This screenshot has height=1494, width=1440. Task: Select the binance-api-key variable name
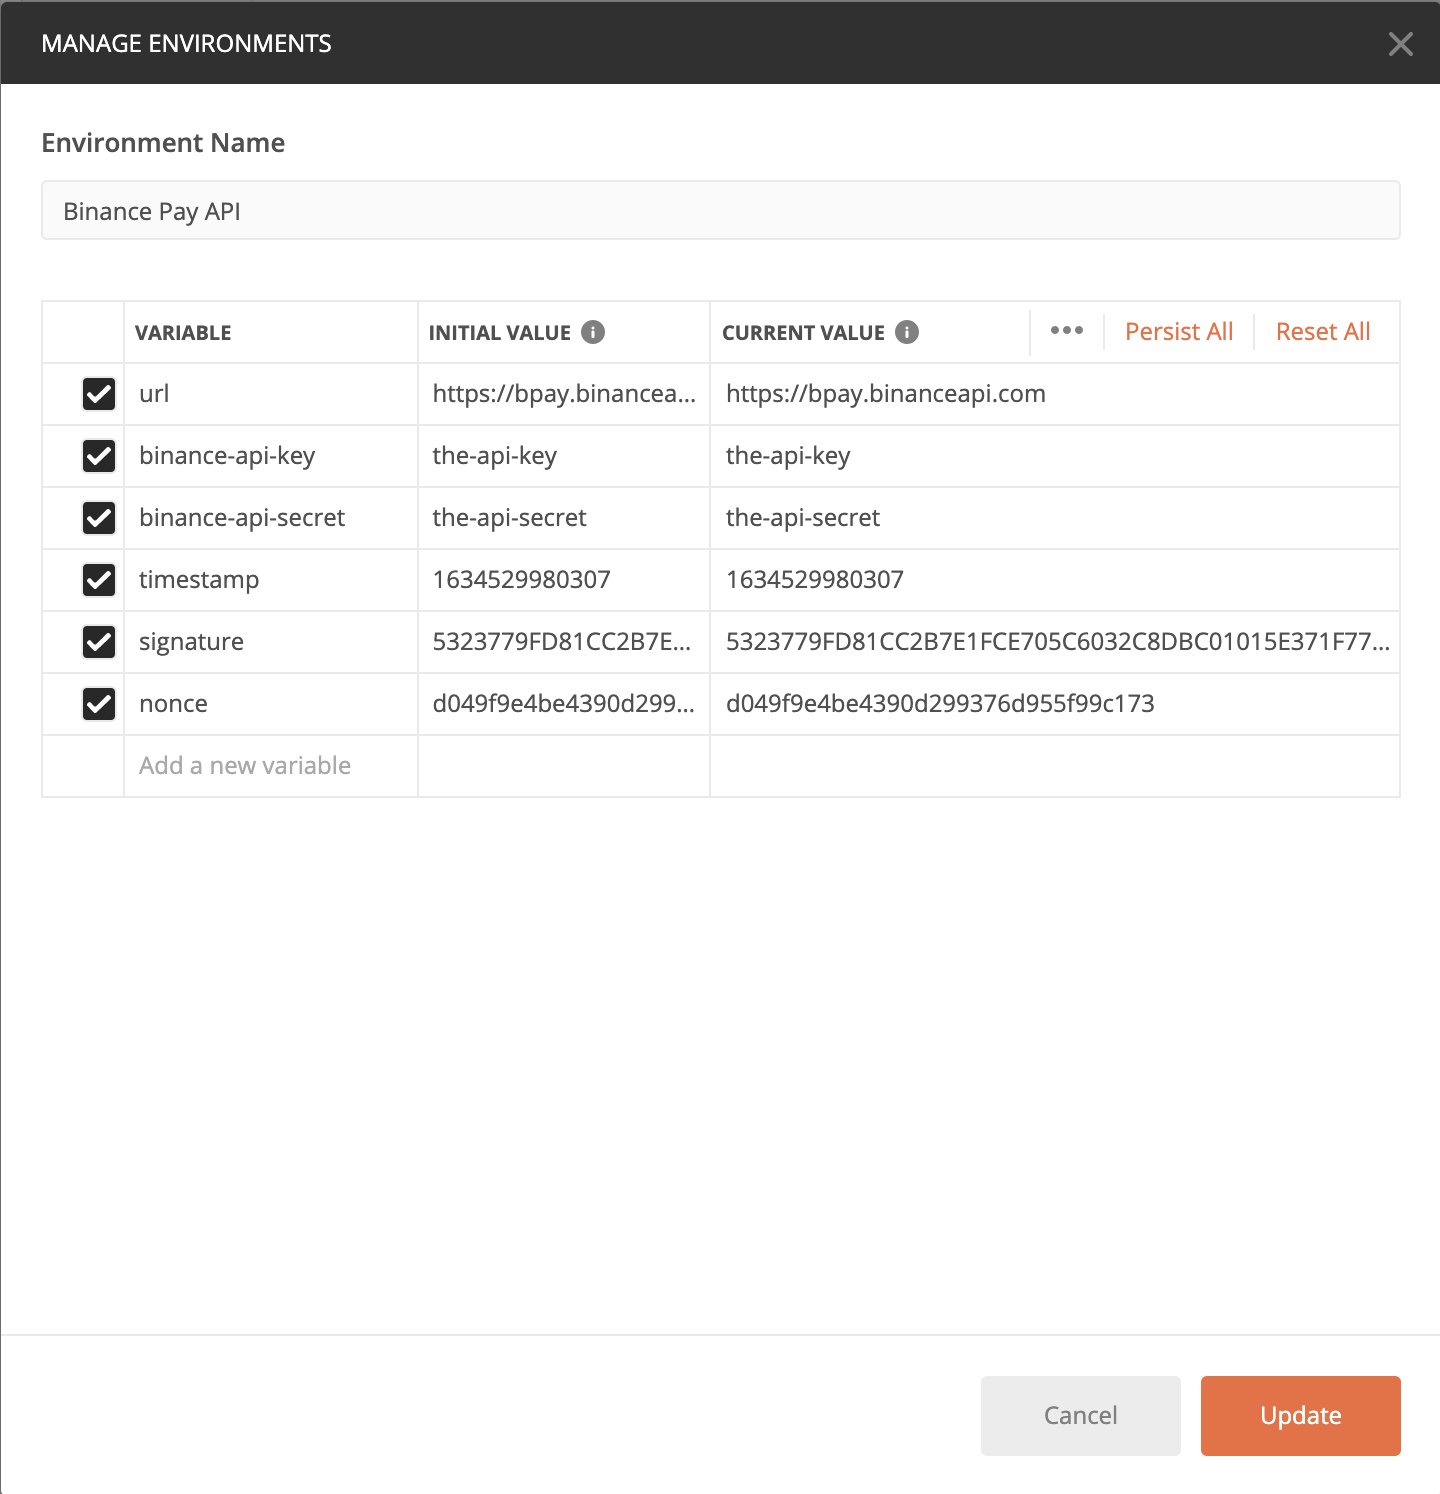pyautogui.click(x=270, y=456)
